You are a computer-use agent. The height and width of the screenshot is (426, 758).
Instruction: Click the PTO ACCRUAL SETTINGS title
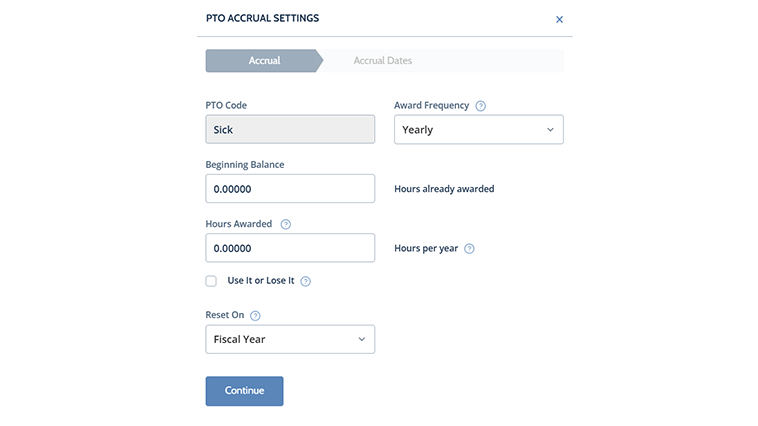262,18
